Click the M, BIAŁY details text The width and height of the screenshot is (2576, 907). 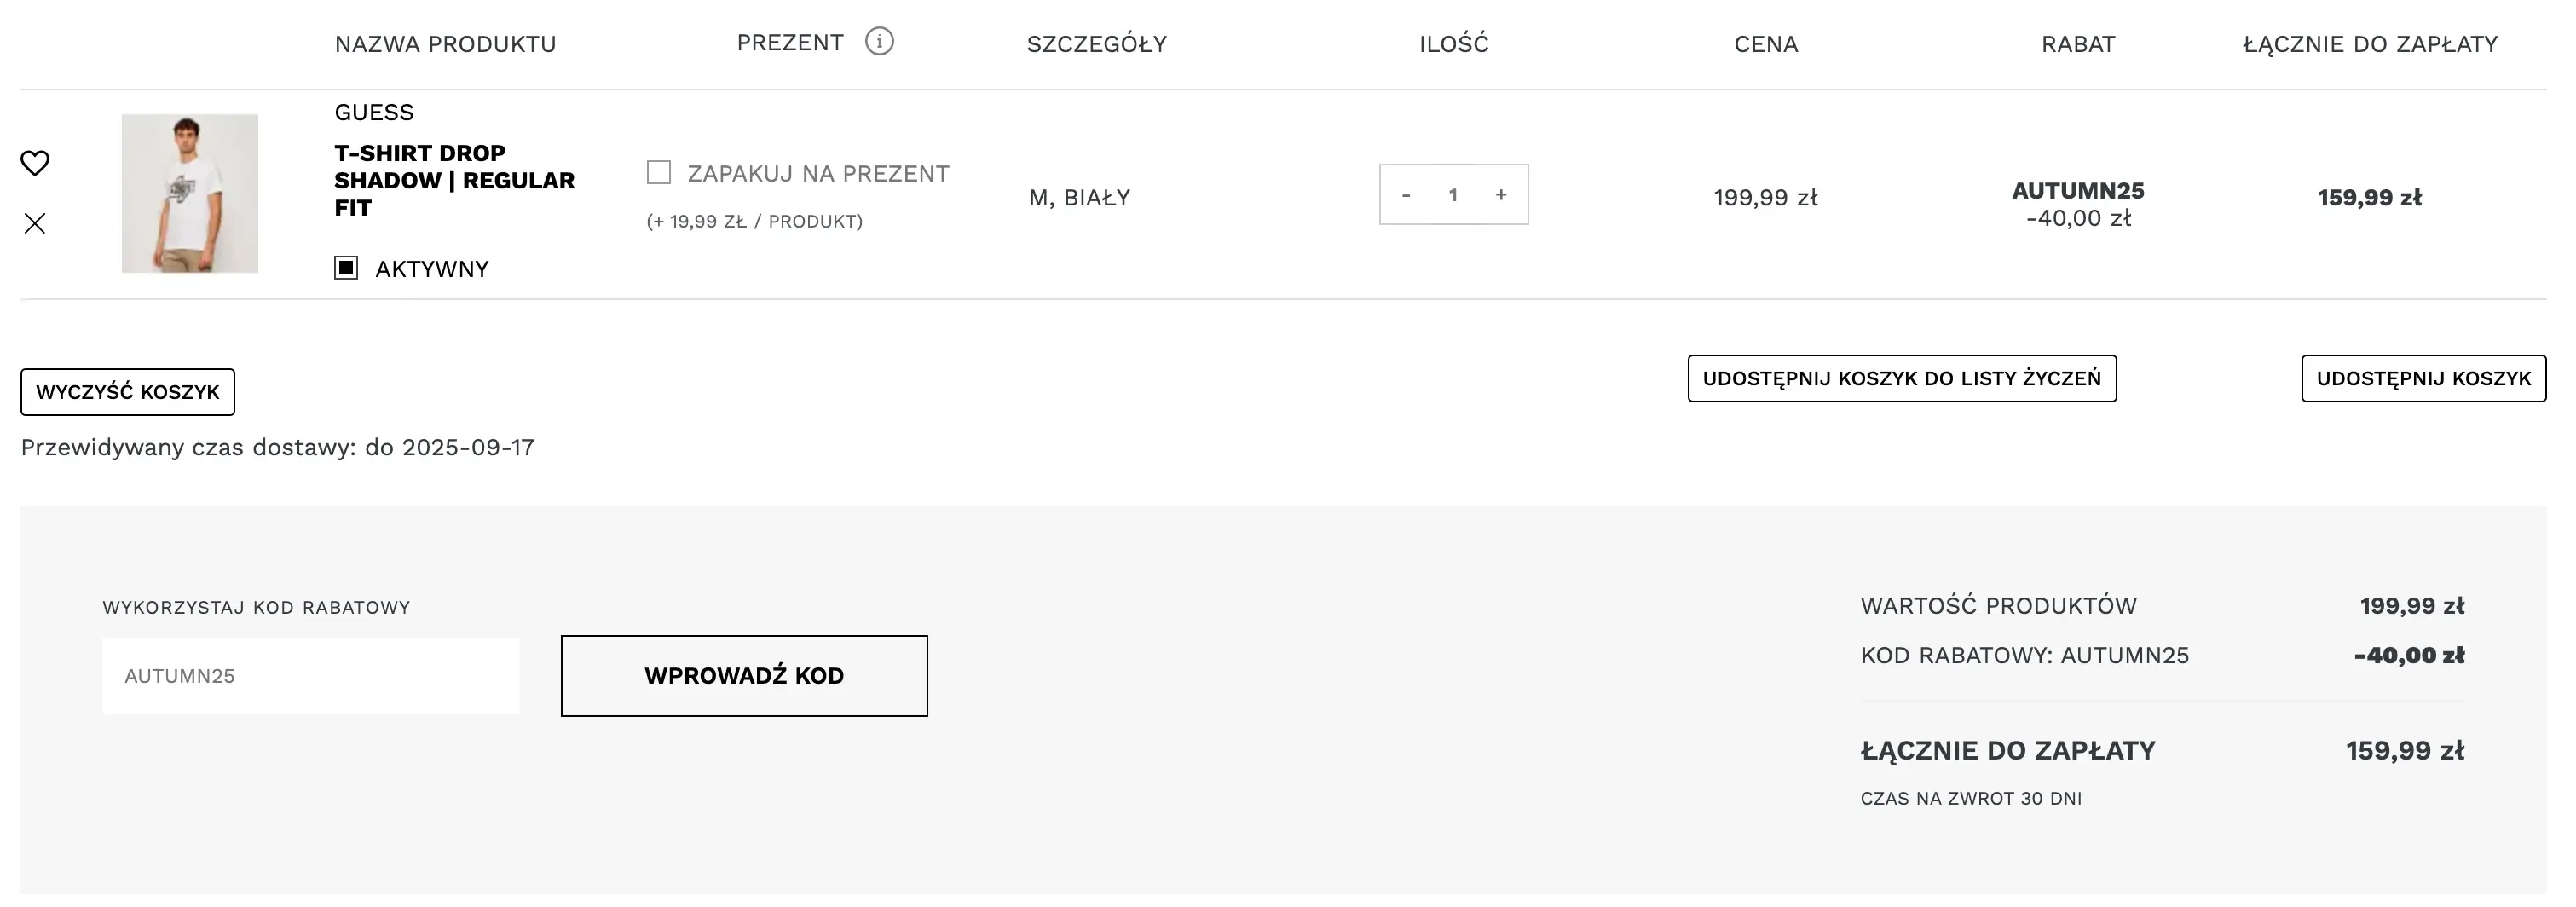click(1079, 198)
